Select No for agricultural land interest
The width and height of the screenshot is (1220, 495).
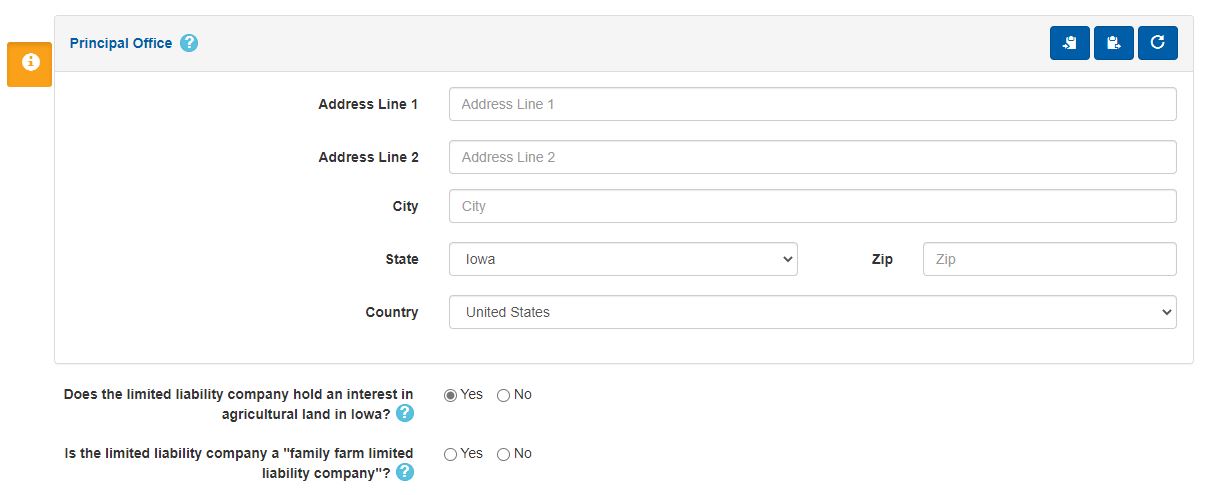504,395
